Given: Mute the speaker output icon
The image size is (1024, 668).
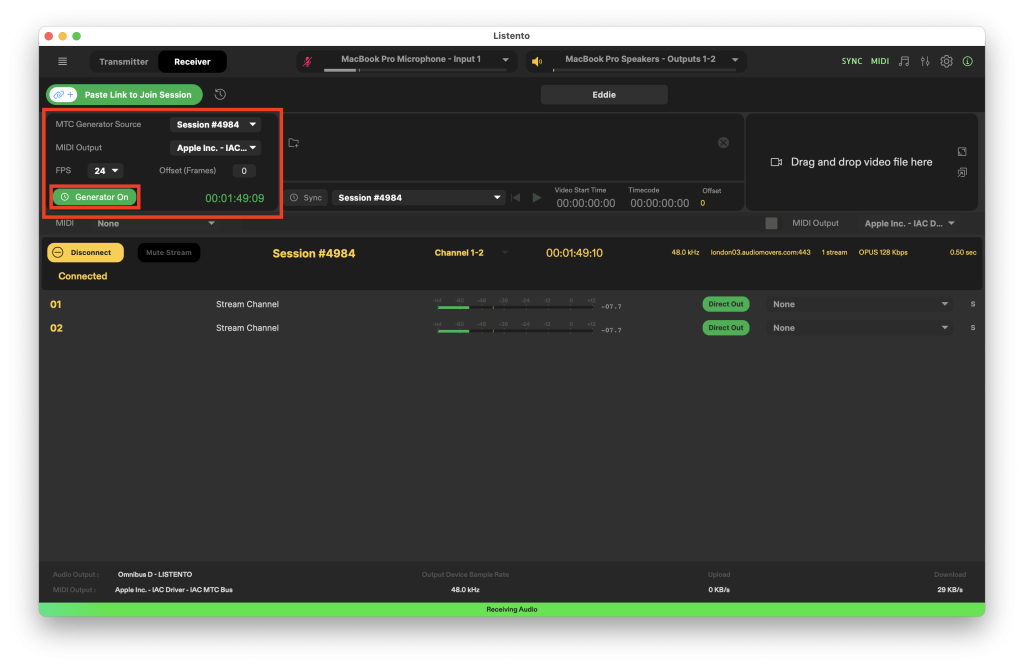Looking at the screenshot, I should (537, 61).
